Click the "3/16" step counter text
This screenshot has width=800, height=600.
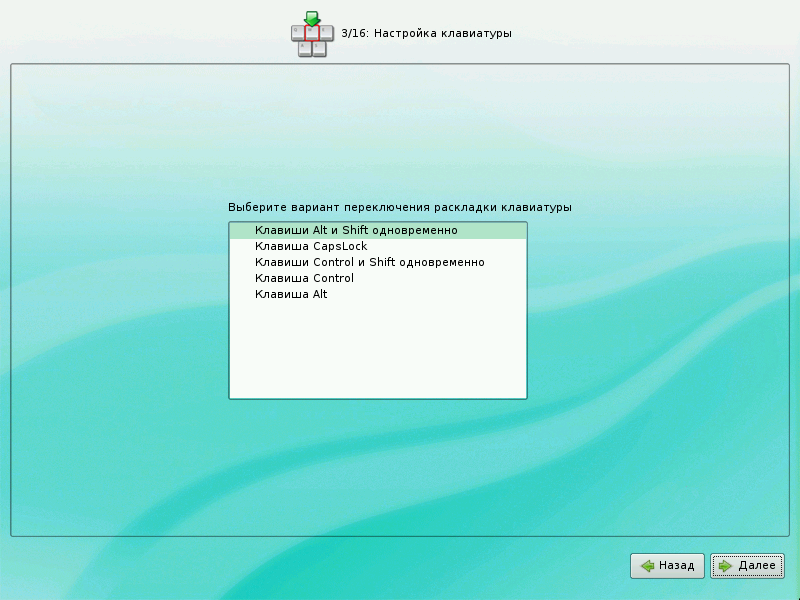pyautogui.click(x=354, y=33)
